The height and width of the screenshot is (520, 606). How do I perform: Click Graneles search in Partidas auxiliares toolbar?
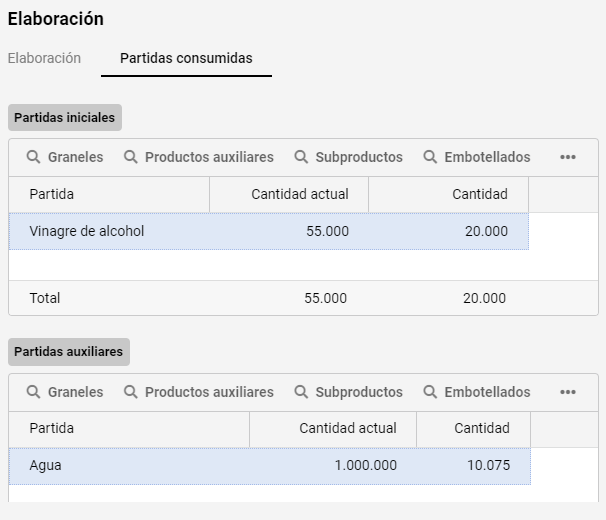point(65,392)
